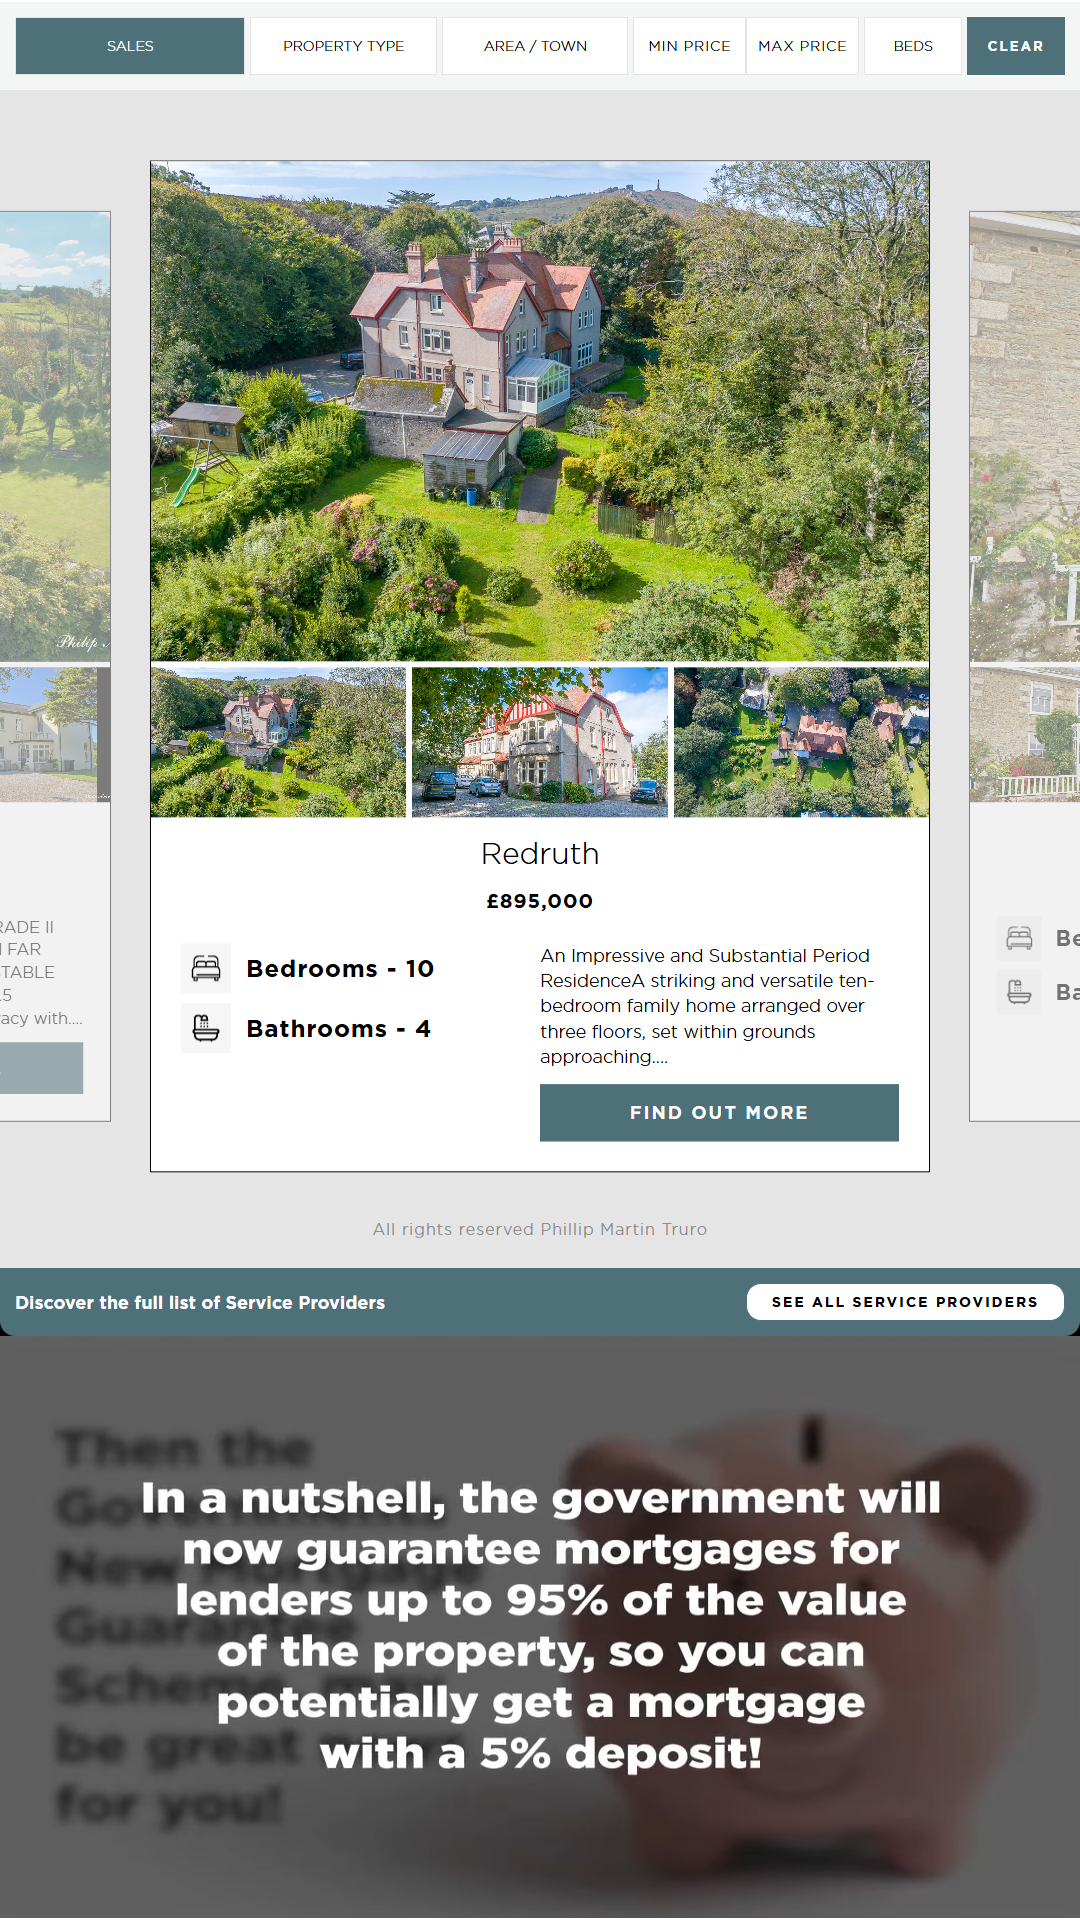Select the next property card on the right
This screenshot has height=1920, width=1080.
point(1025,666)
